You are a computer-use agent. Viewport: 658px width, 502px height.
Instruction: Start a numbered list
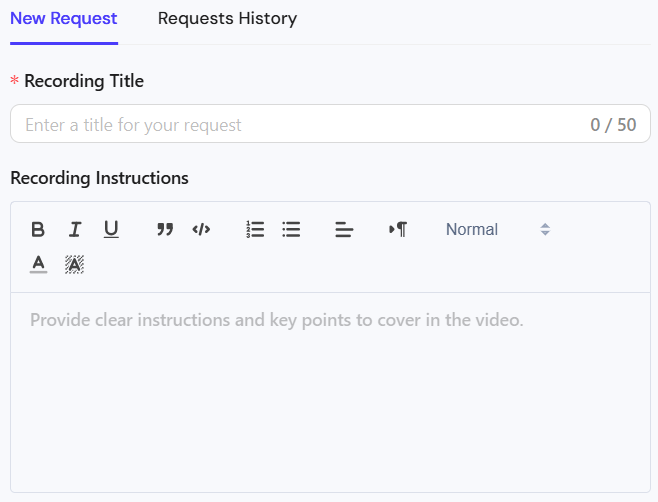pos(255,230)
